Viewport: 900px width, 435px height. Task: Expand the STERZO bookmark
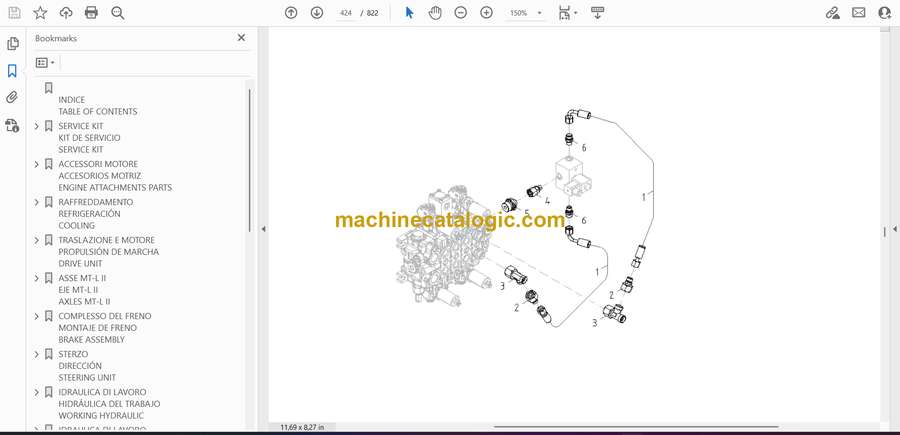pos(37,354)
